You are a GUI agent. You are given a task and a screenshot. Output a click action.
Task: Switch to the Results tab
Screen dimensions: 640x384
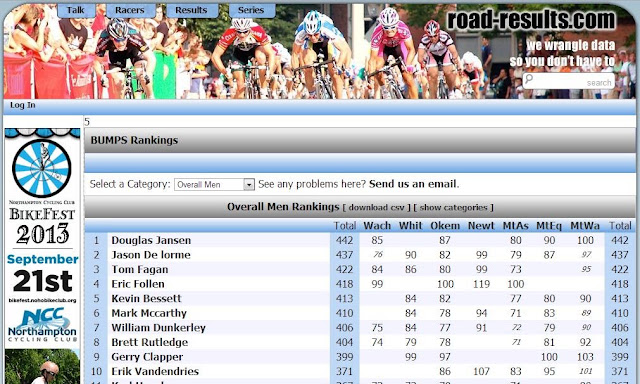point(191,11)
